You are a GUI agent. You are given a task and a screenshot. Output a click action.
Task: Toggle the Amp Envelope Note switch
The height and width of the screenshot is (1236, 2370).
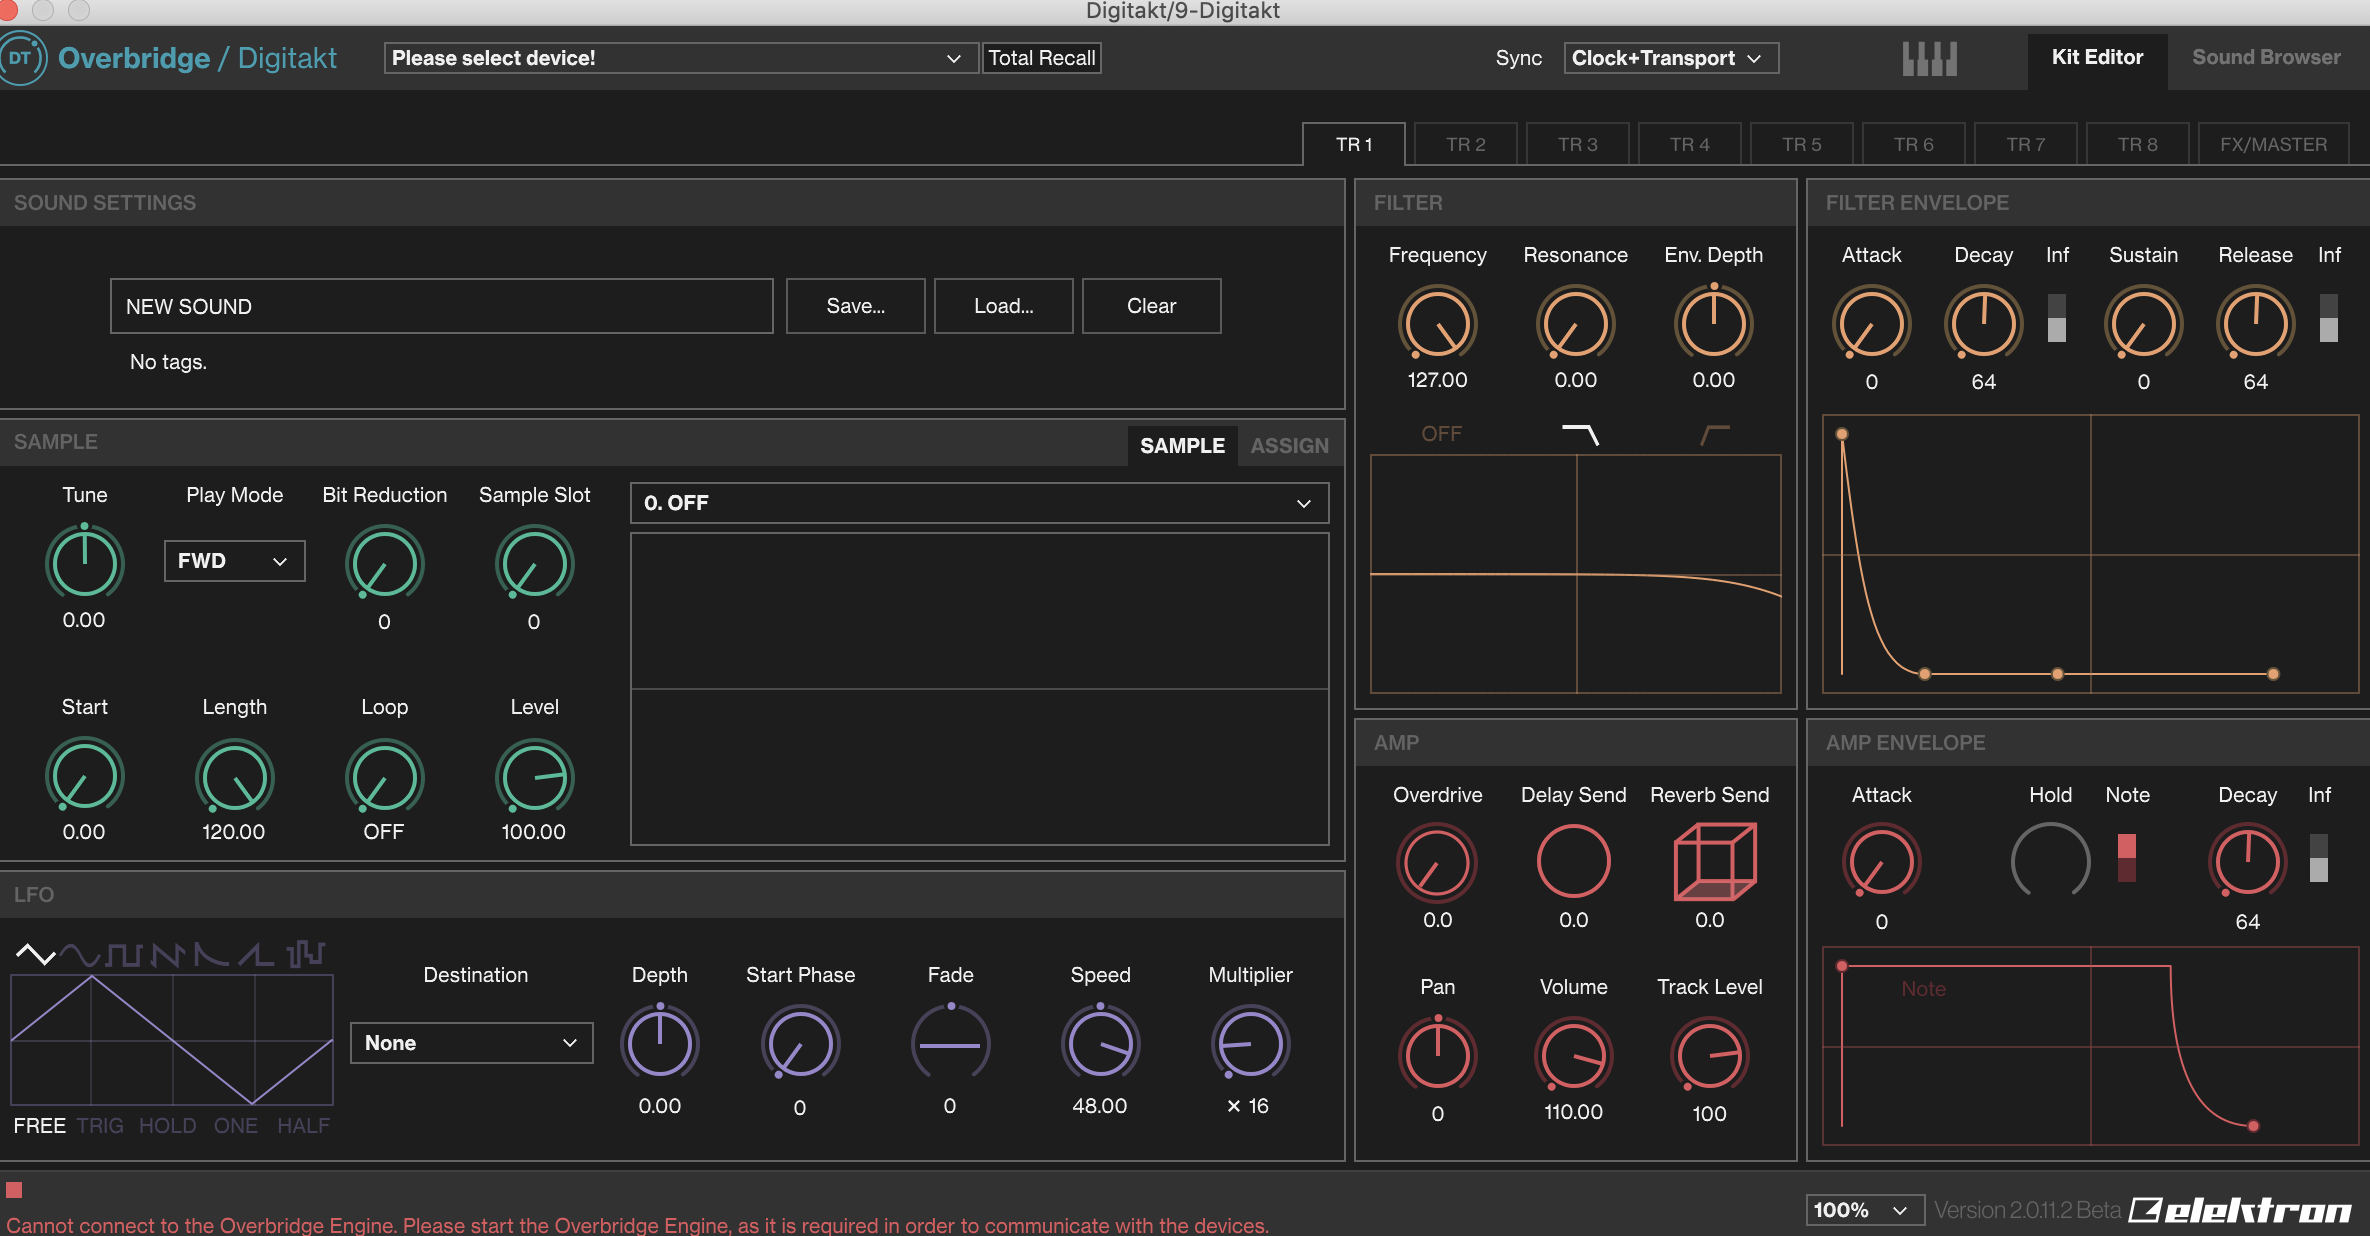pos(2126,858)
